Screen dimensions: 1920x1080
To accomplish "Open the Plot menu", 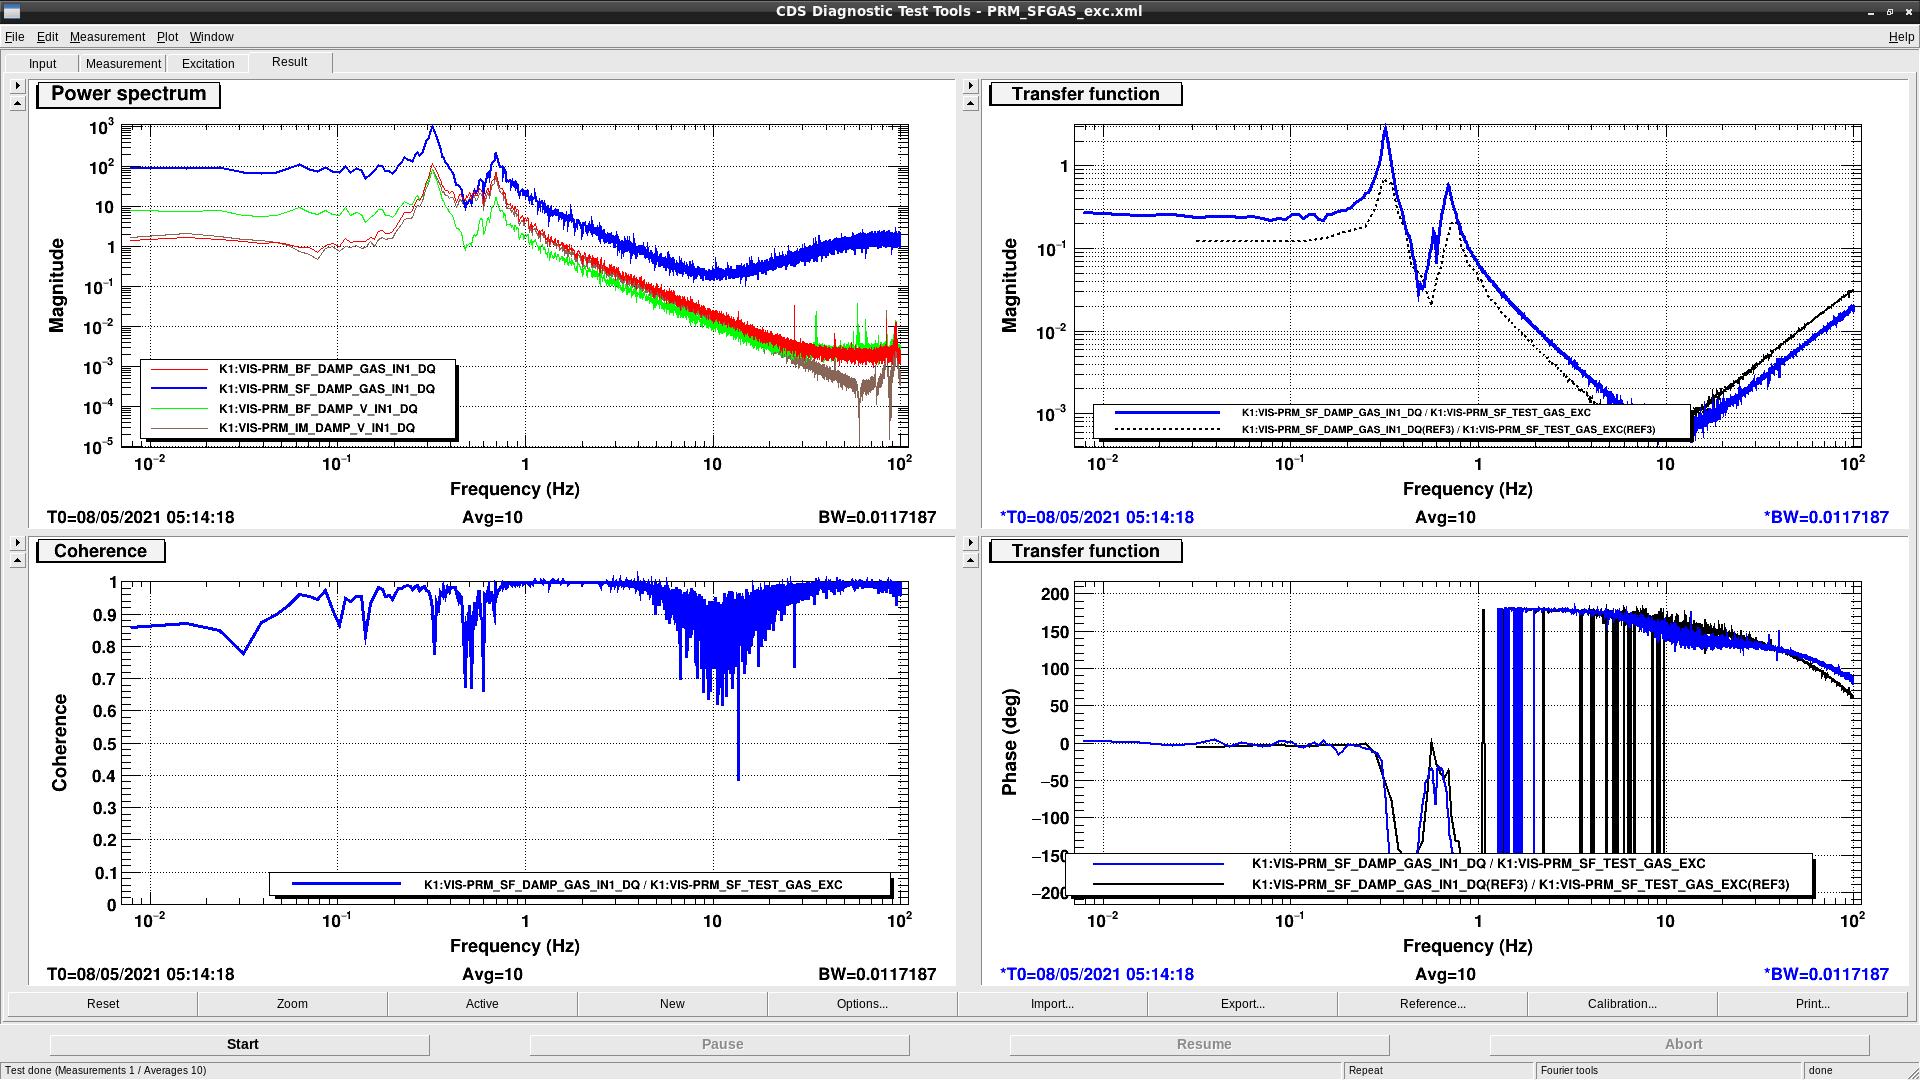I will (x=167, y=37).
